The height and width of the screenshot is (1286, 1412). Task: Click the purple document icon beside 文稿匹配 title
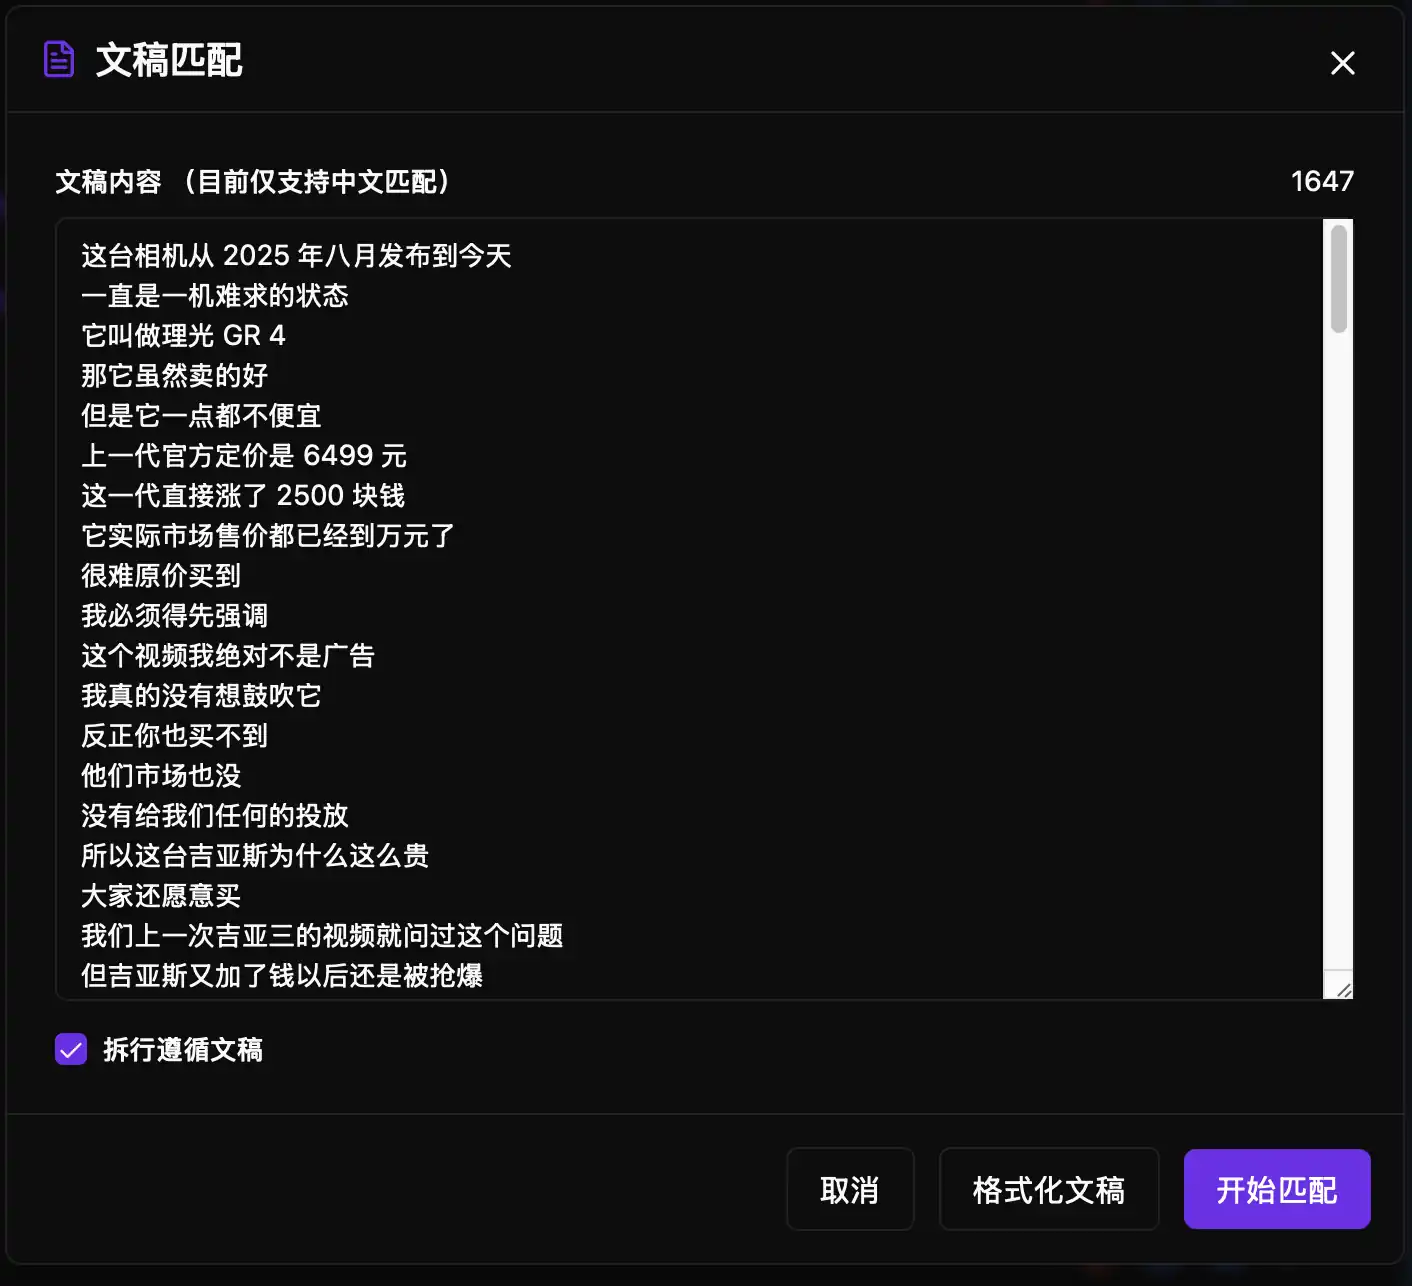pos(59,59)
